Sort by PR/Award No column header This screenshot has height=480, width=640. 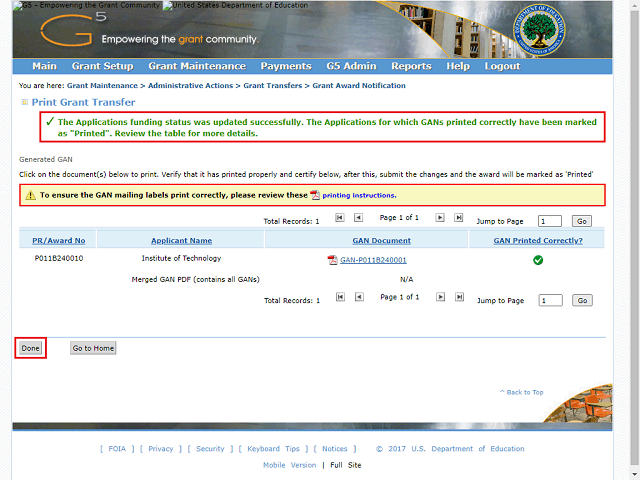[x=59, y=241]
